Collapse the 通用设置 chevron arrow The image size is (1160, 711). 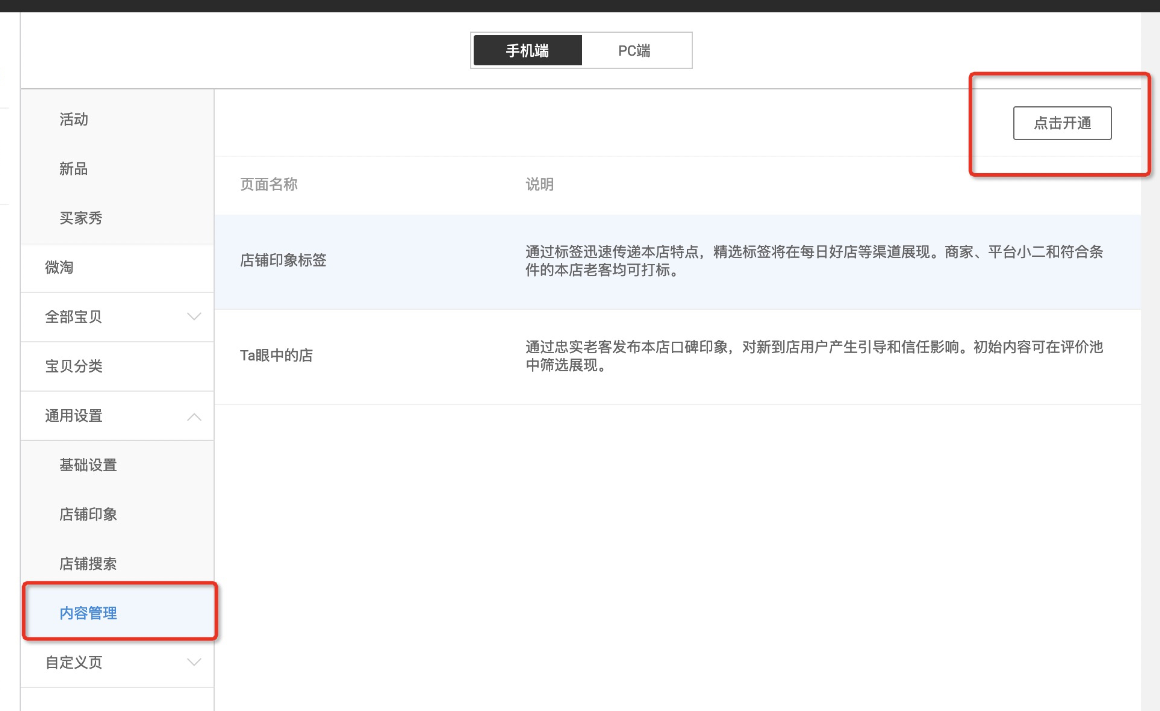point(194,416)
